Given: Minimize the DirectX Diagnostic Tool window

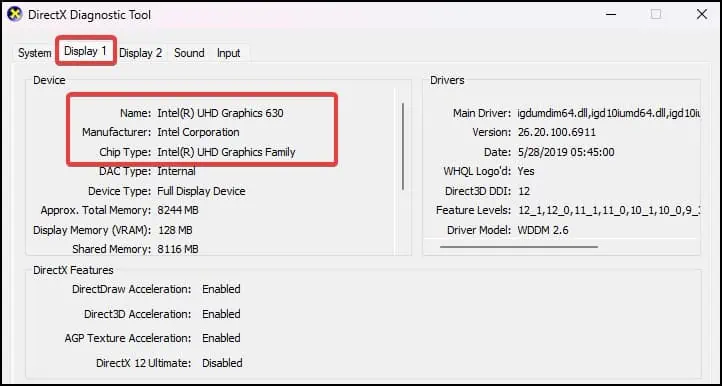Looking at the screenshot, I should coord(611,14).
